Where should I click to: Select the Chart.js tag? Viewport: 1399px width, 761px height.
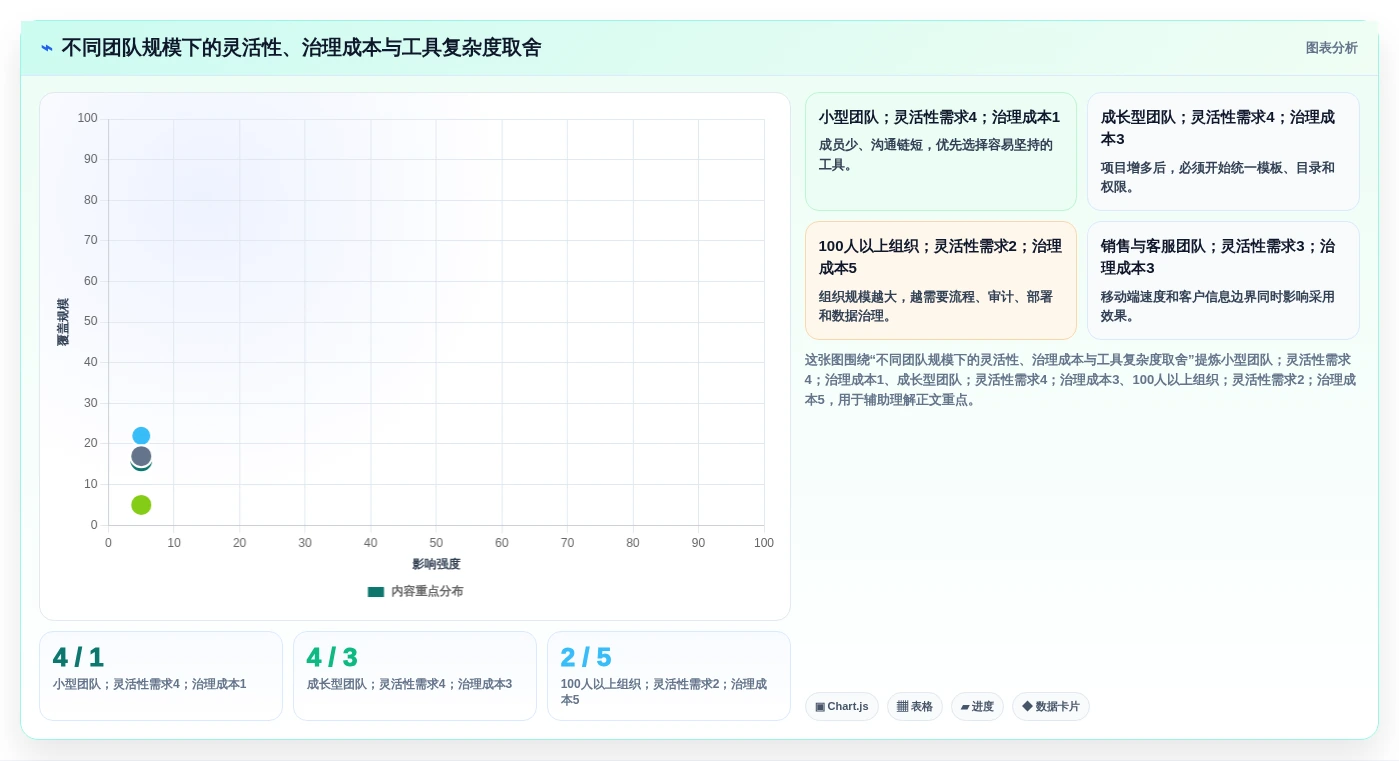pyautogui.click(x=842, y=707)
